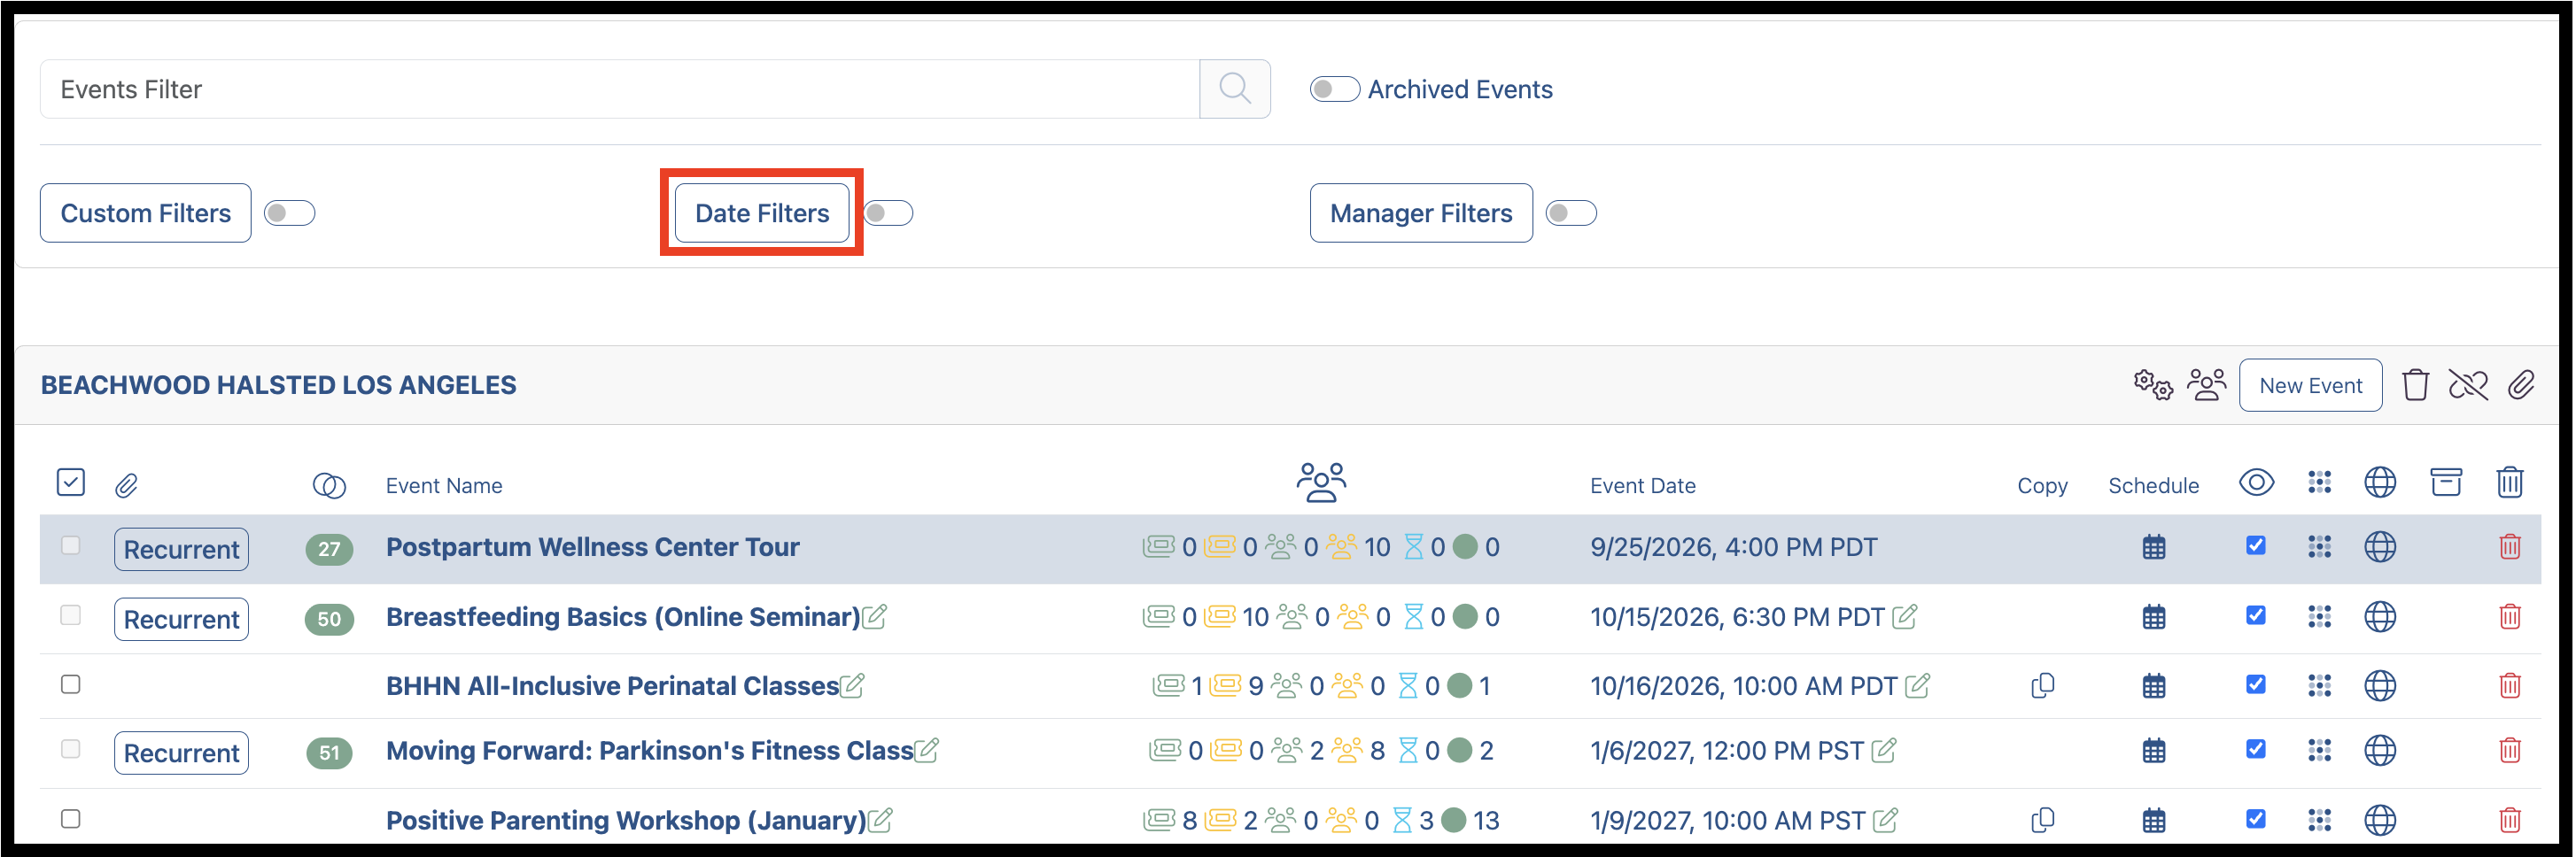Click the overlapping circles column header icon

click(329, 486)
